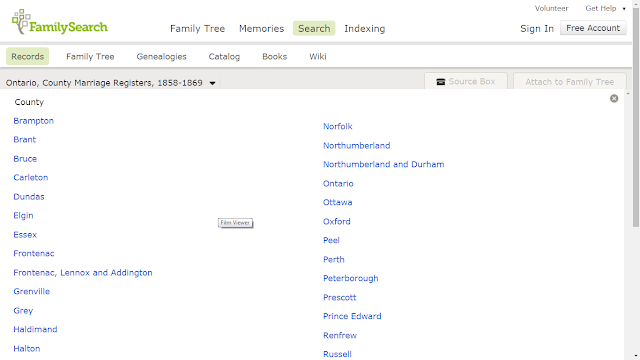Viewport: 640px width, 360px height.
Task: Click the page vertical scrollbar thumb
Action: pyautogui.click(x=636, y=117)
